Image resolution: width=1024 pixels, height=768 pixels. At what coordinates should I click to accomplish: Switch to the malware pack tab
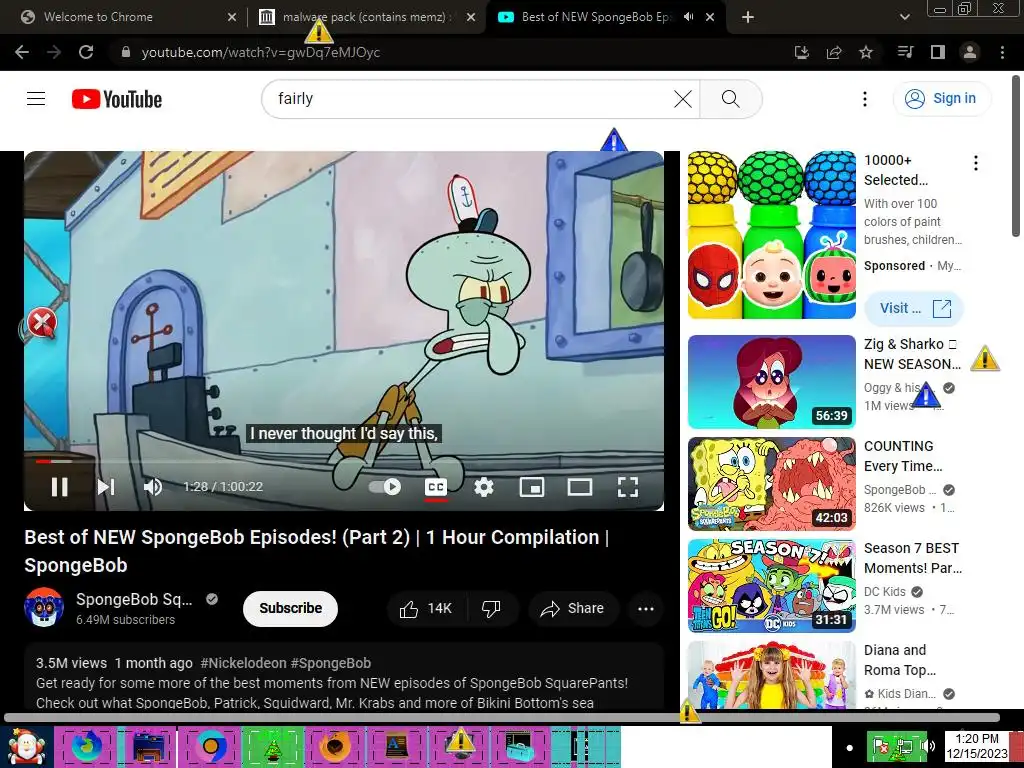tap(366, 17)
